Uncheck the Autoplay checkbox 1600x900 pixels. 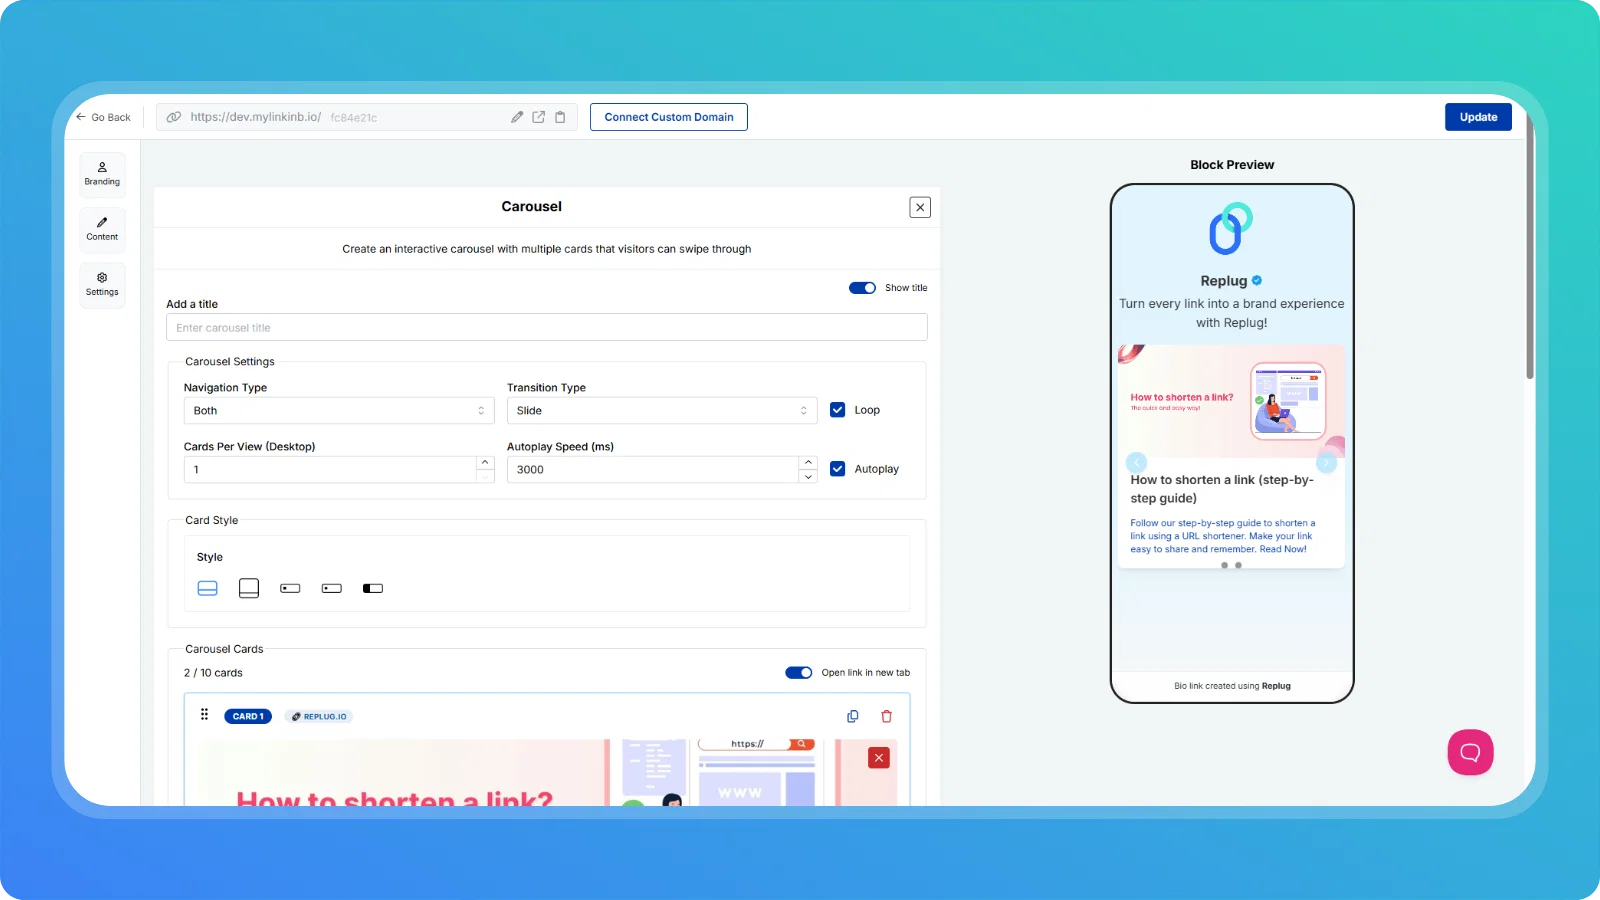[x=838, y=469]
